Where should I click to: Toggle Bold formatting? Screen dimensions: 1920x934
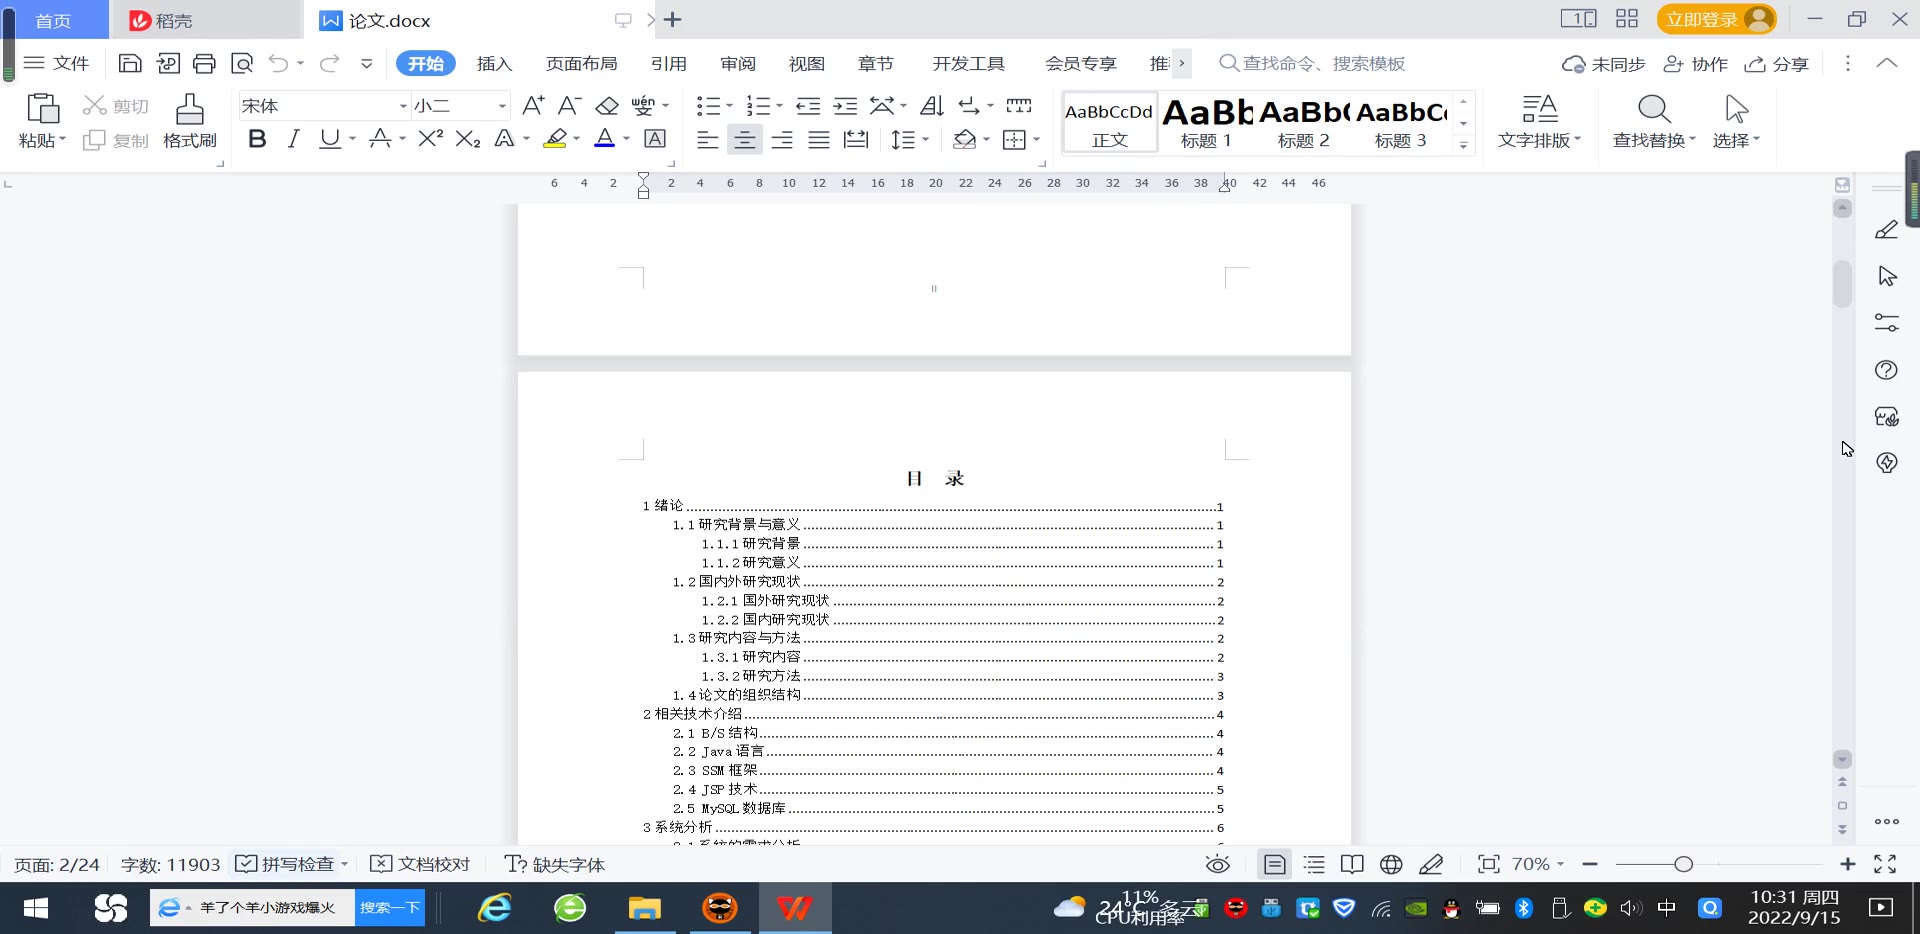point(257,139)
